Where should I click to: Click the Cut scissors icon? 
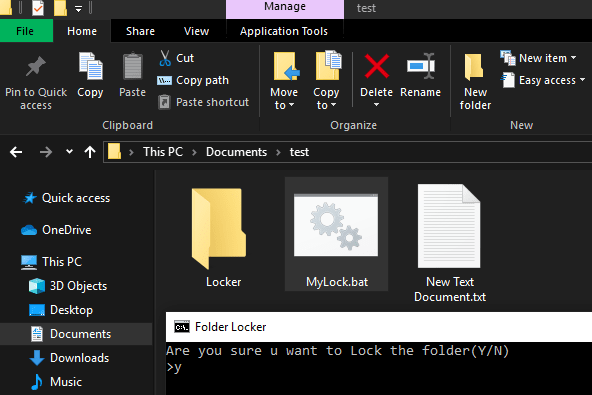coord(165,58)
